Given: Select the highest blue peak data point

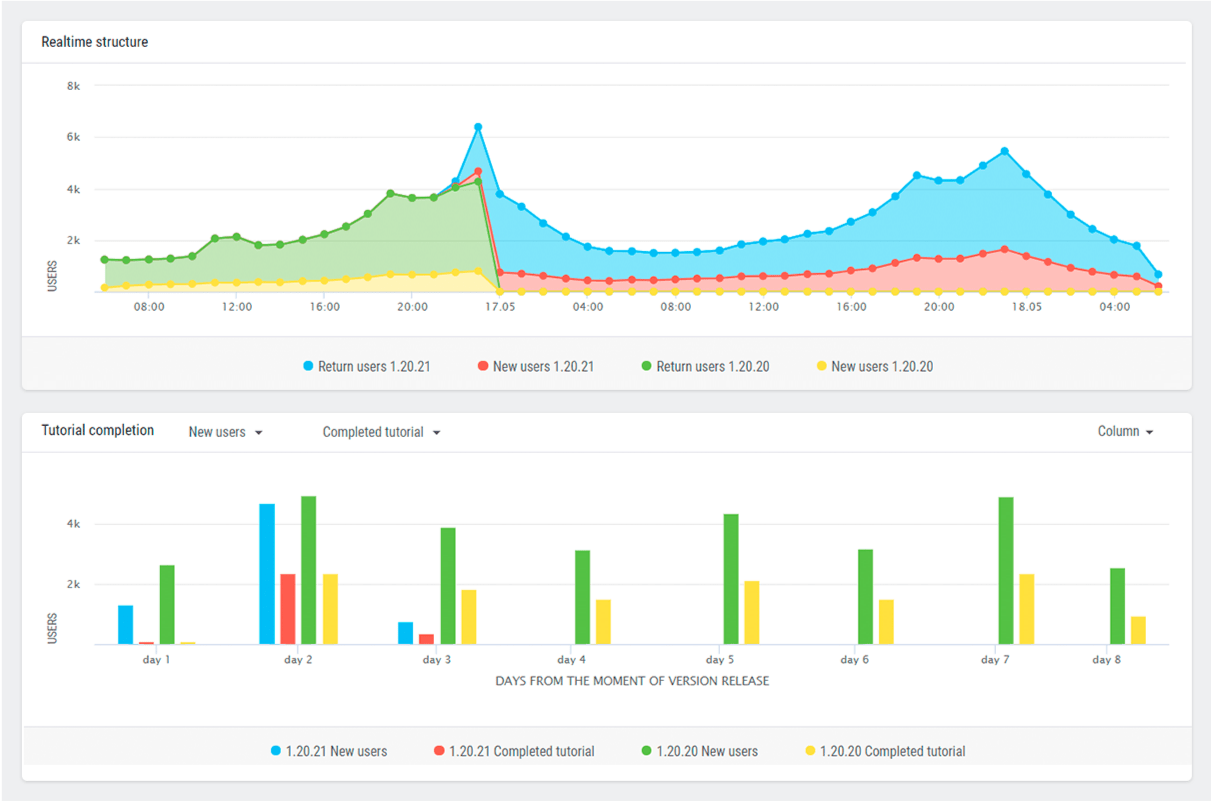Looking at the screenshot, I should pos(478,127).
